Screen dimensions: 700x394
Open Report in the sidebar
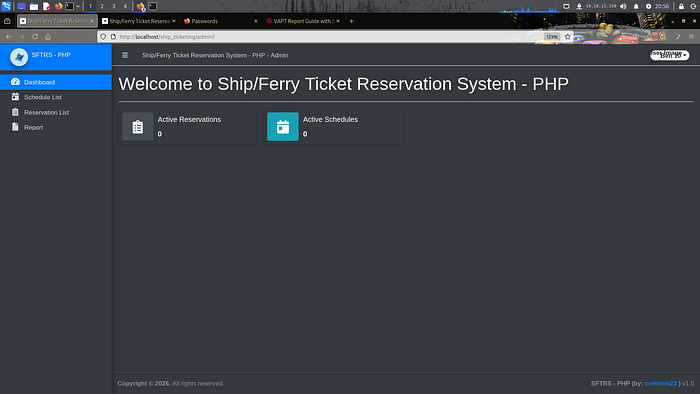click(x=56, y=127)
